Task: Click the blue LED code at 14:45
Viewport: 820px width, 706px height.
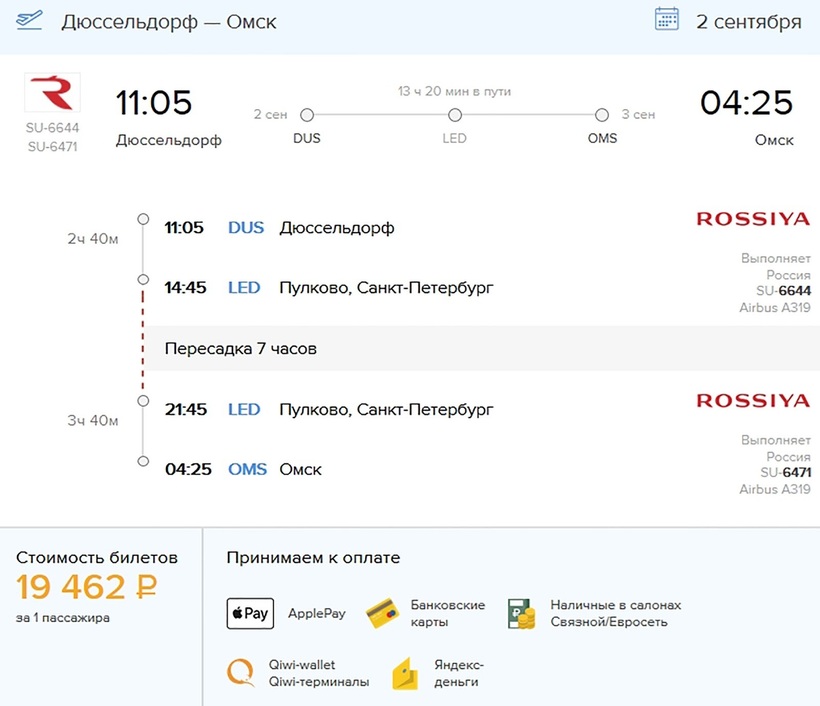Action: point(244,288)
